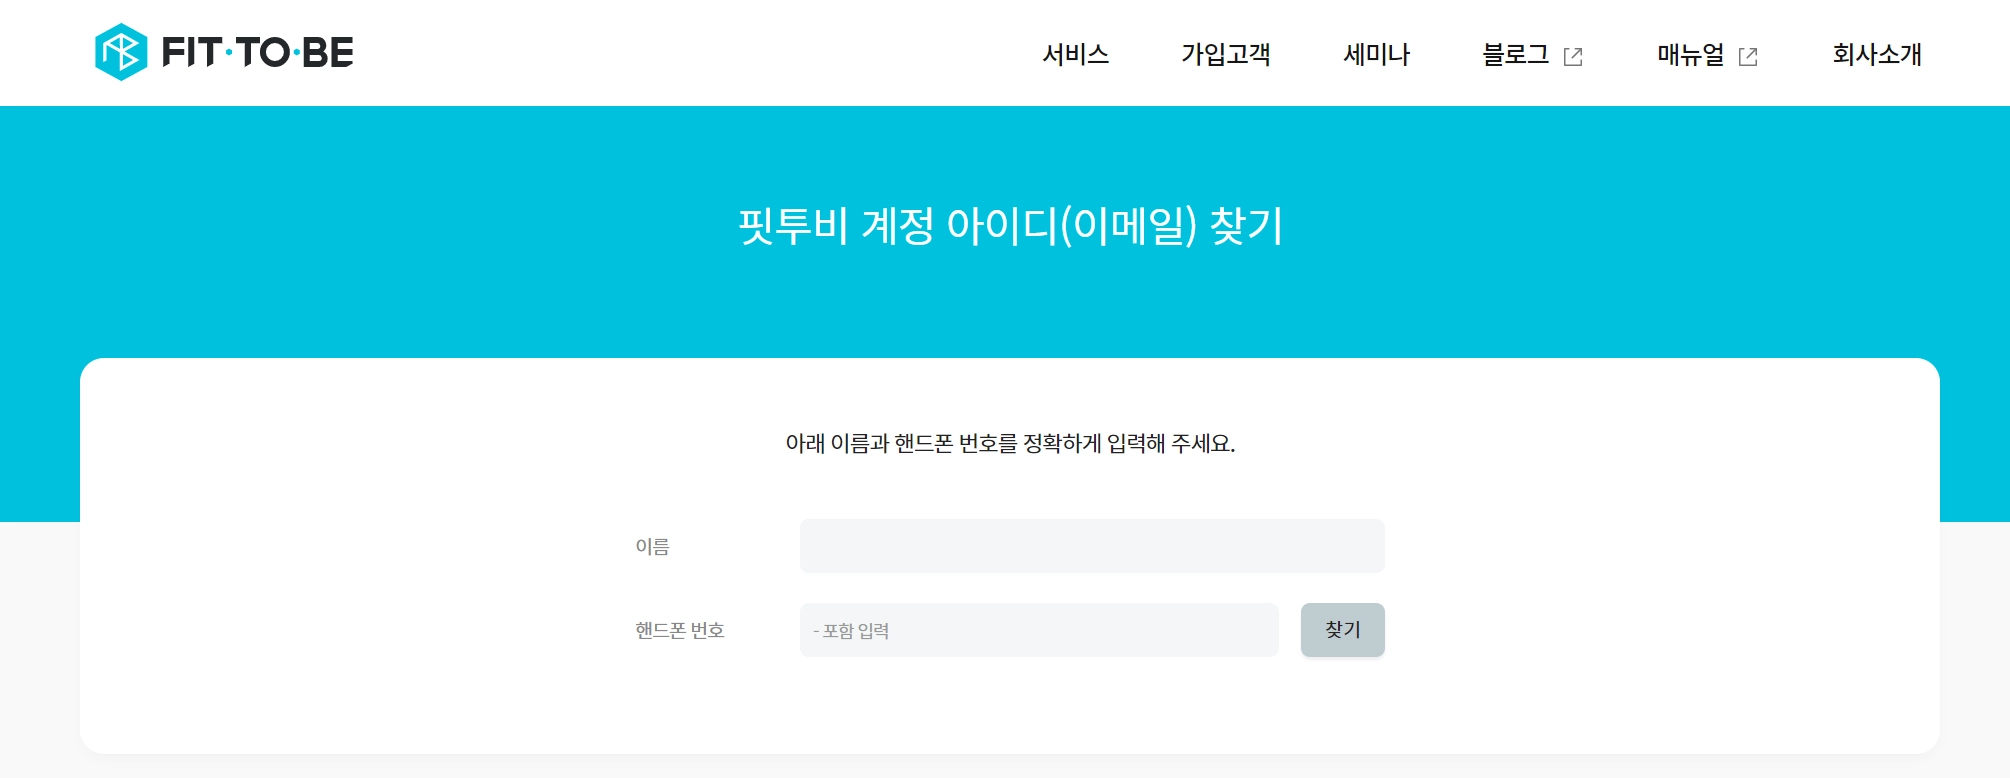Screen dimensions: 2010x778
Task: Click the FIT-TO-BE hexagon logo icon
Action: coord(121,52)
